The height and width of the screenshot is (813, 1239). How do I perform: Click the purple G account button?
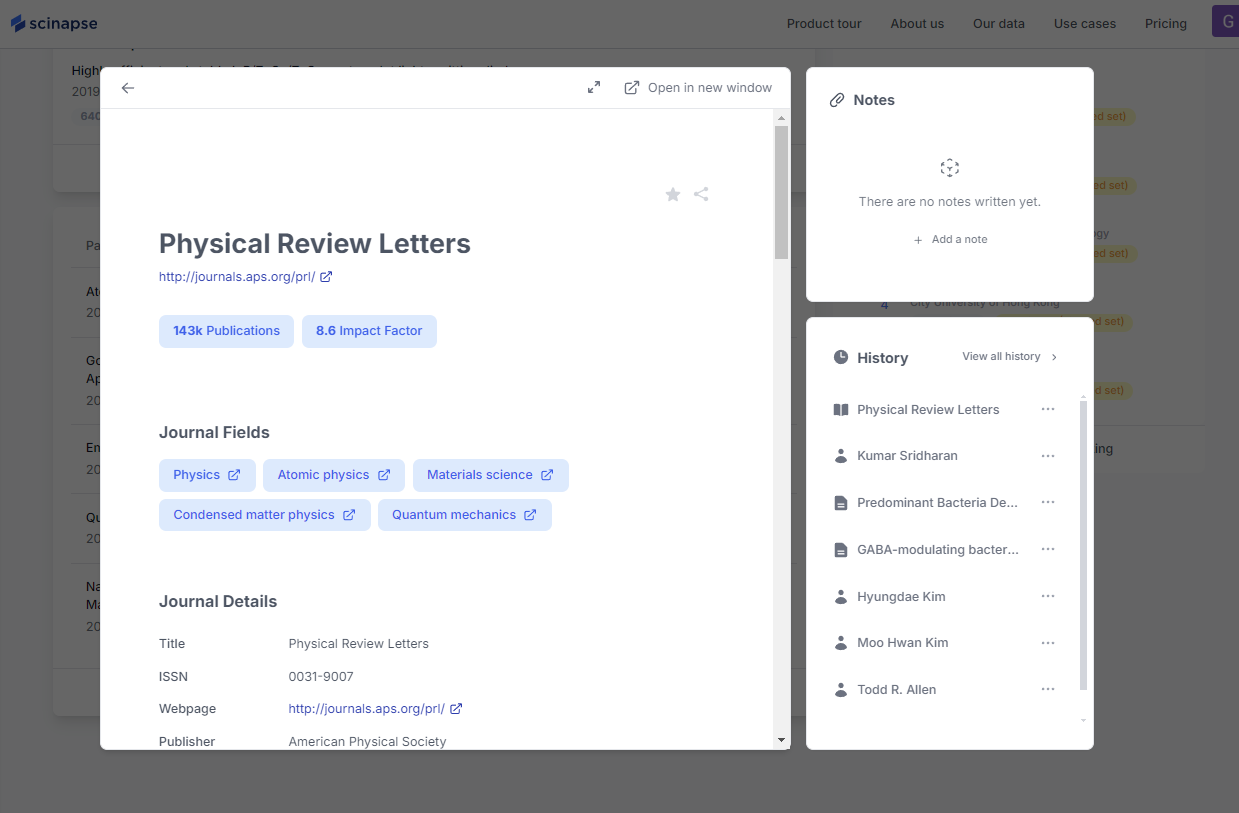coord(1225,21)
